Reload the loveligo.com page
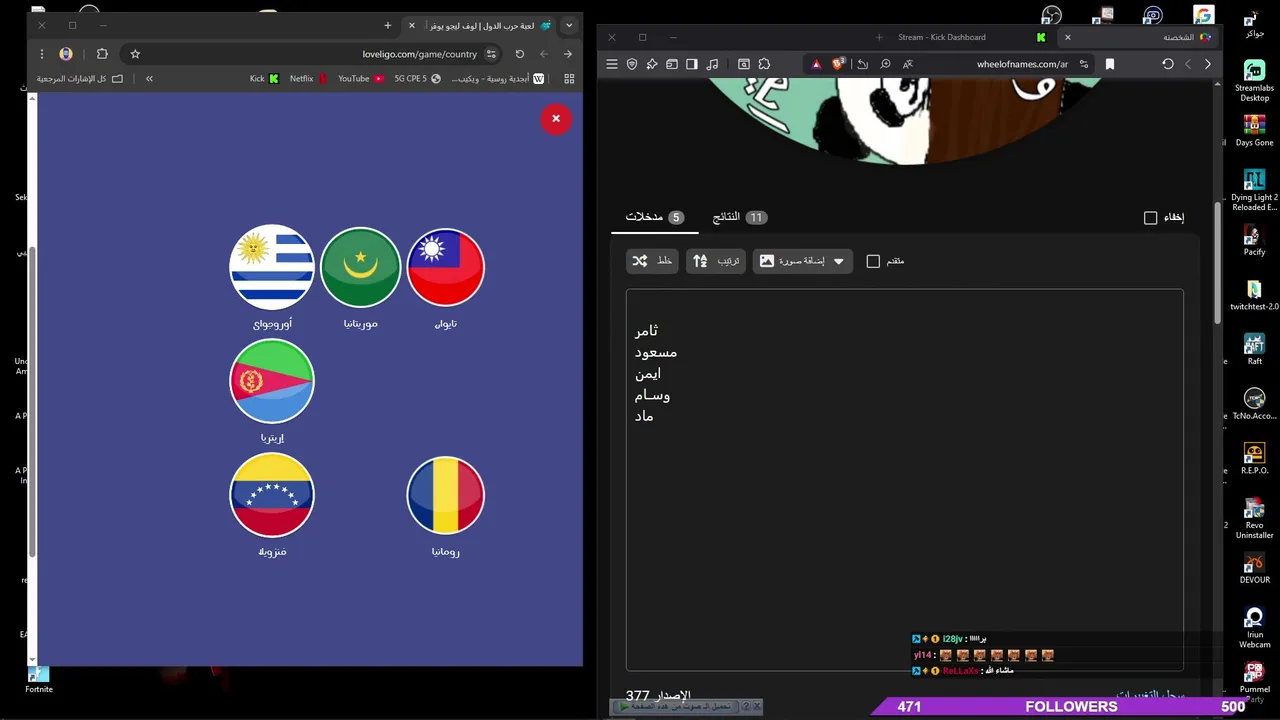The height and width of the screenshot is (720, 1280). tap(519, 54)
